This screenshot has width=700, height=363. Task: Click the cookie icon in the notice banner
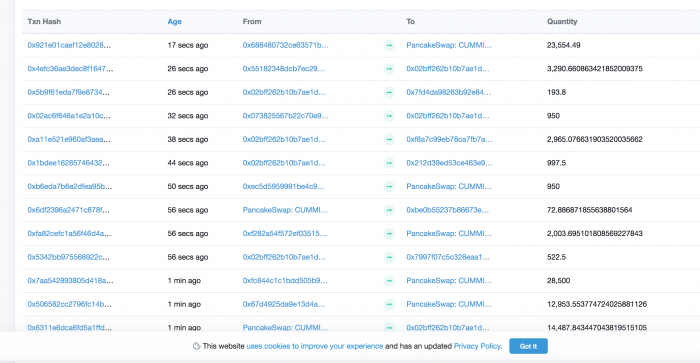196,346
